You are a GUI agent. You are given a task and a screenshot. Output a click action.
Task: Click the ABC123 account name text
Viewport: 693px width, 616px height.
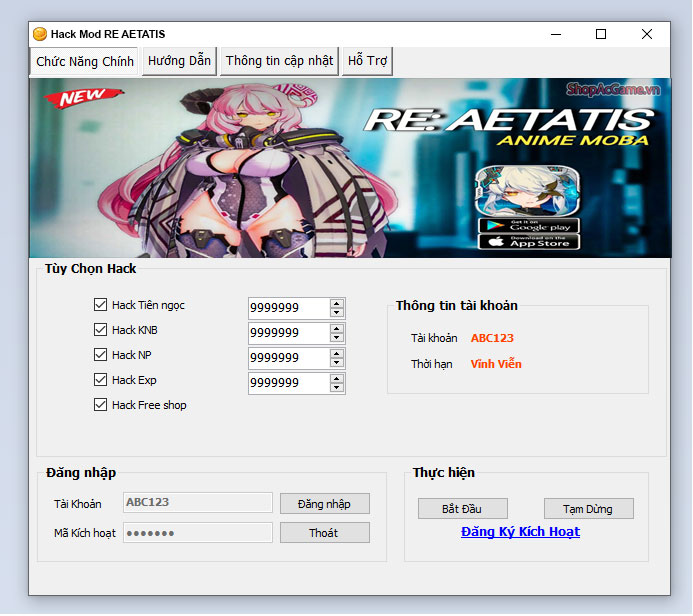492,338
